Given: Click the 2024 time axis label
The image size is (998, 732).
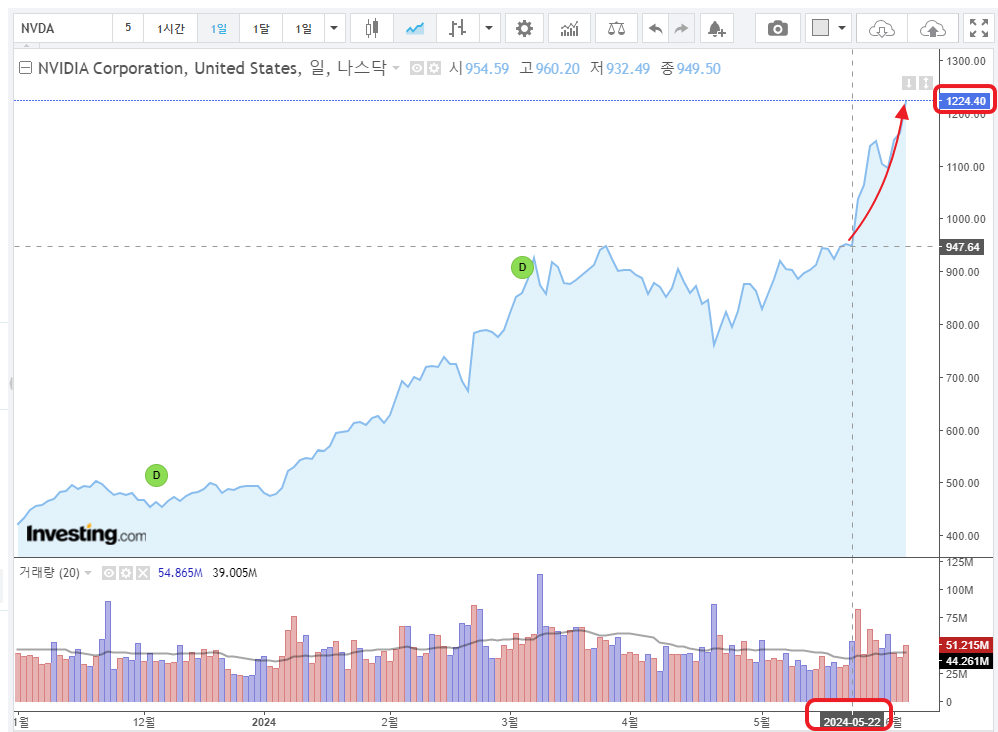Looking at the screenshot, I should click(x=264, y=722).
